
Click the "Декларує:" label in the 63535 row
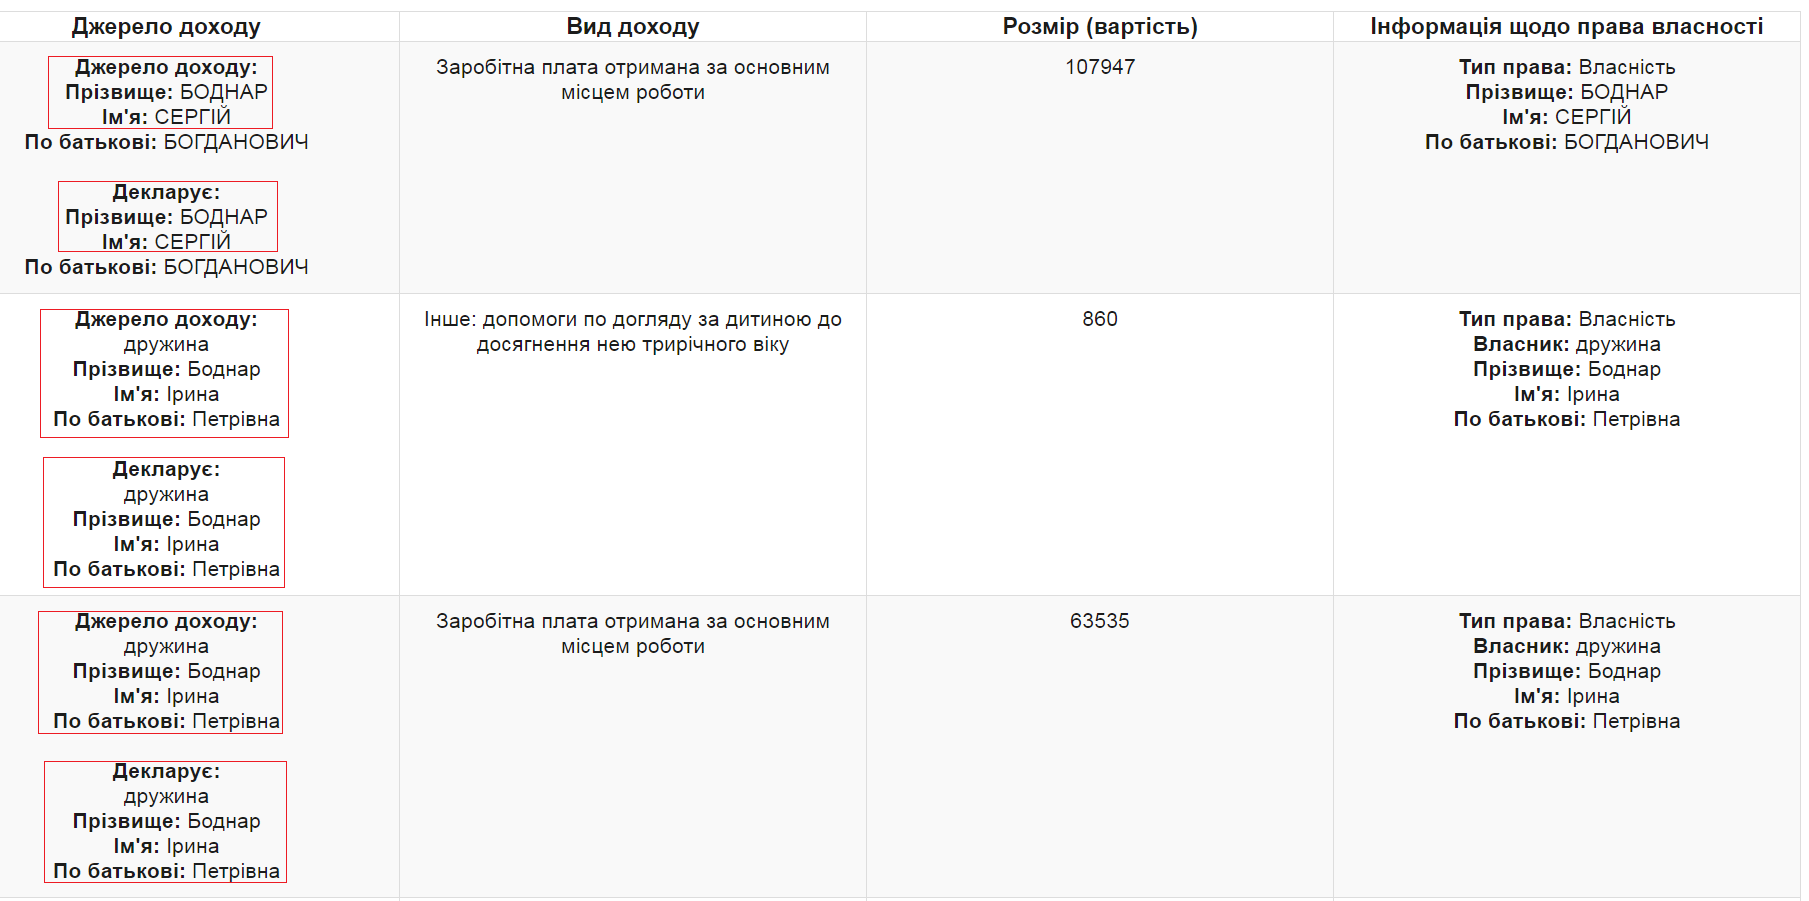pyautogui.click(x=166, y=771)
